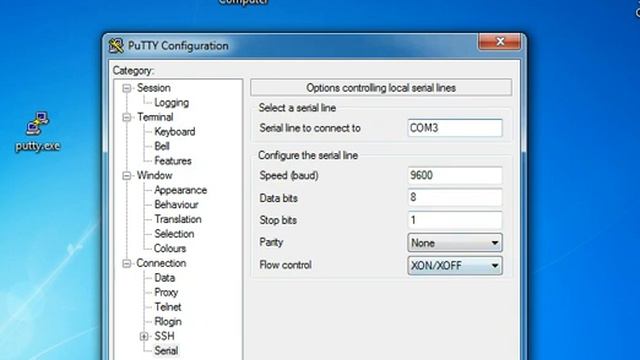Click the Data bits field
The image size is (640, 360).
pyautogui.click(x=455, y=198)
